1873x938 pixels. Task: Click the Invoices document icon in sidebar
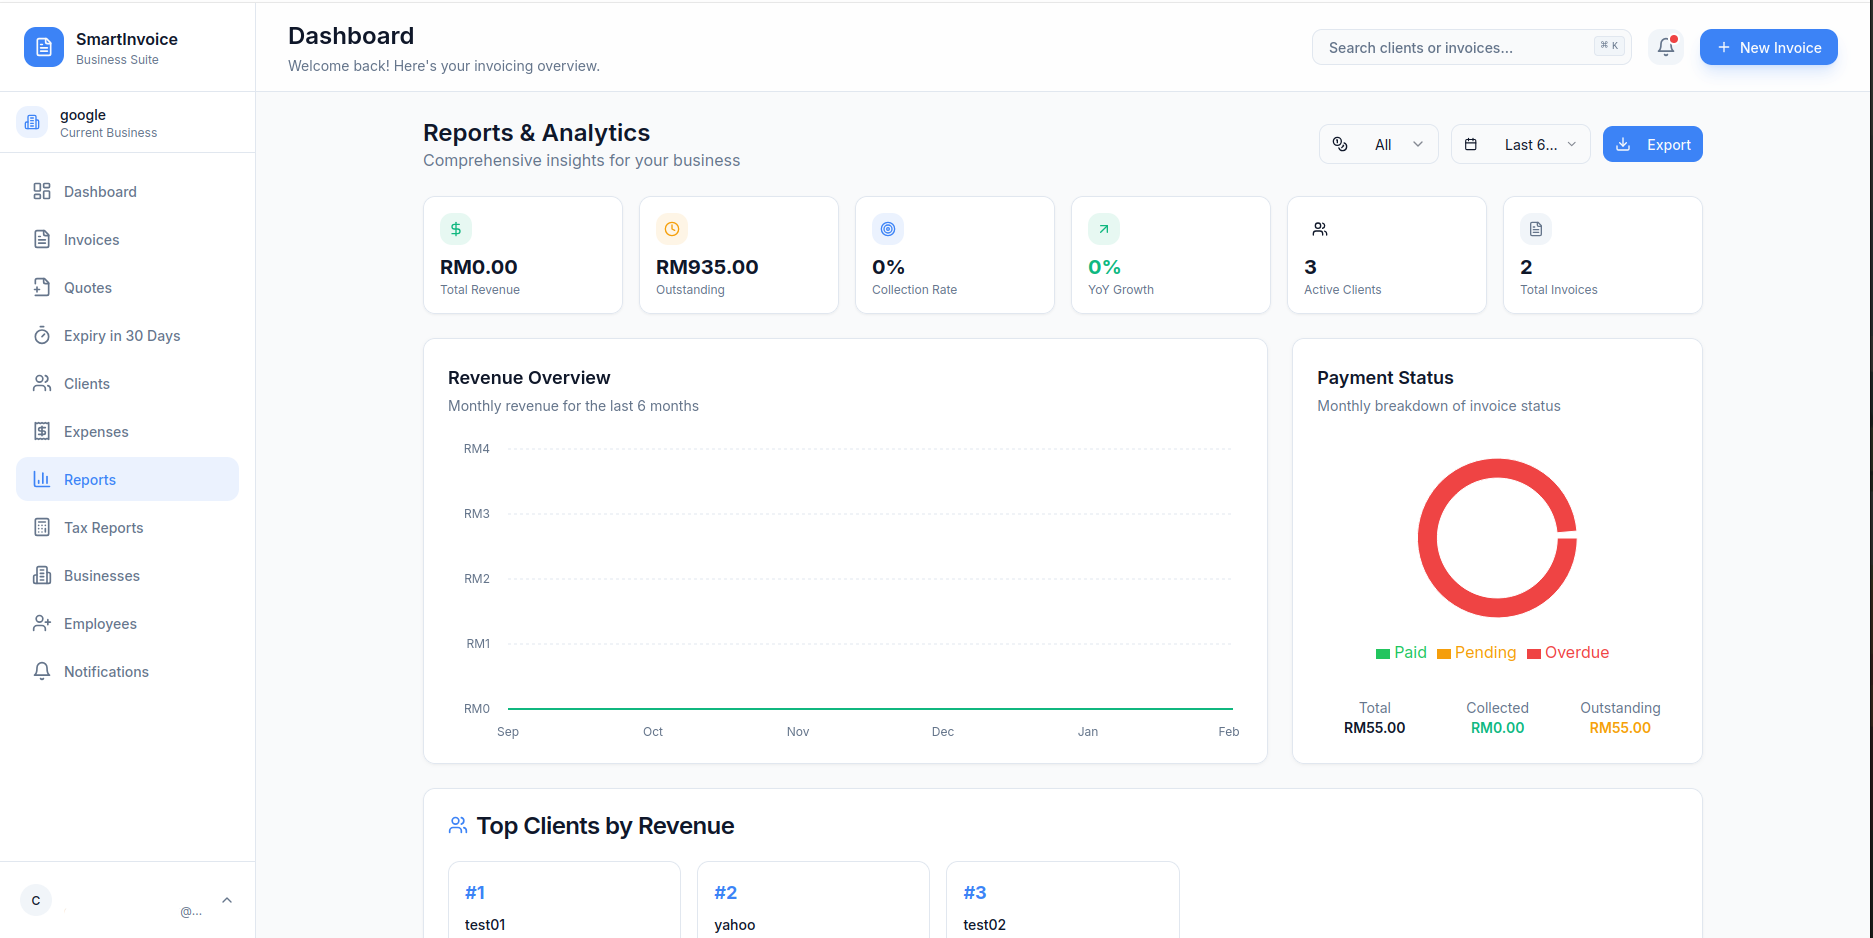point(42,239)
